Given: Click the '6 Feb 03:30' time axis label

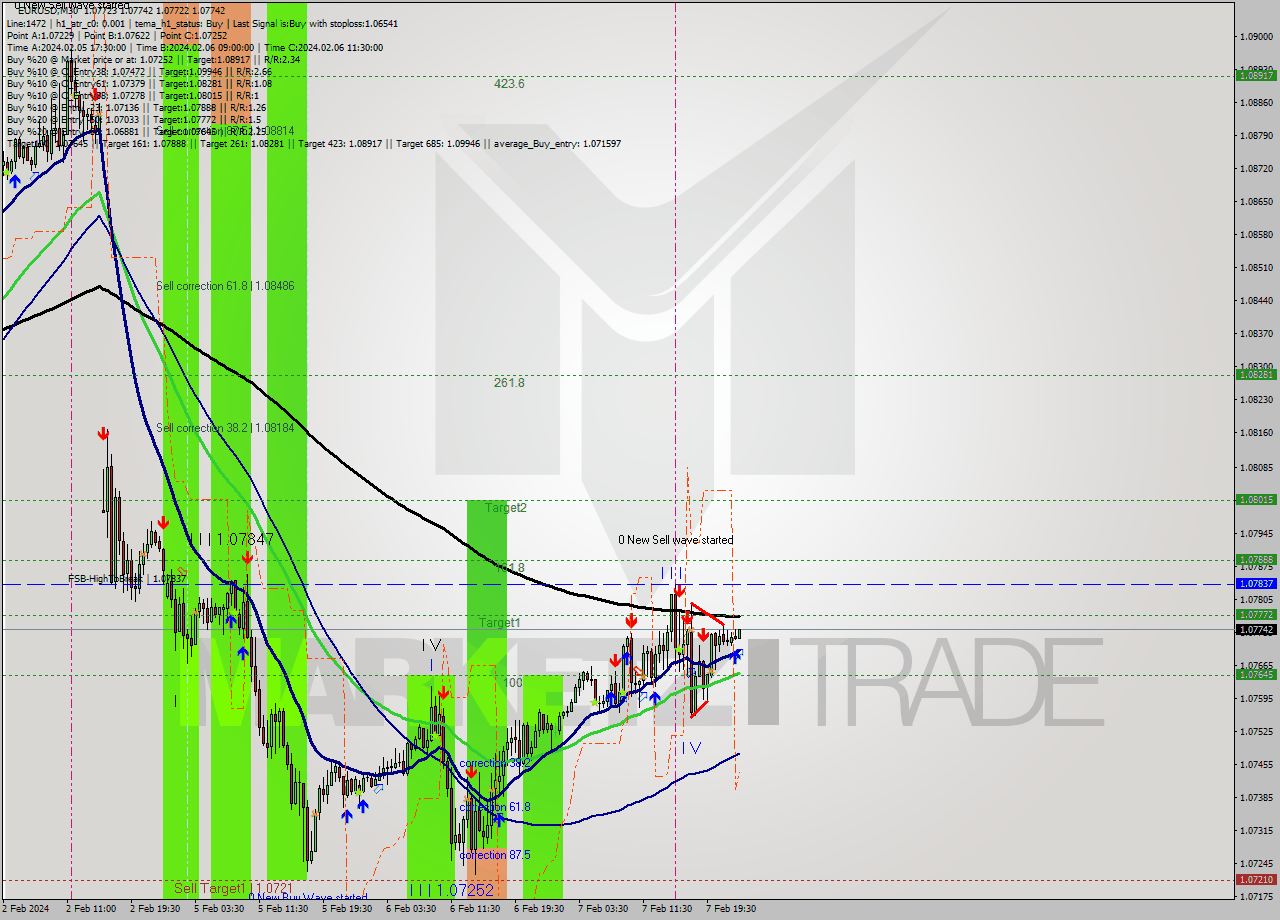Looking at the screenshot, I should click(x=411, y=909).
